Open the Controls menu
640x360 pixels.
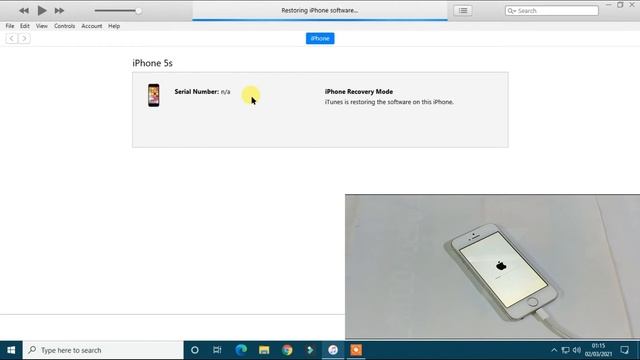click(x=64, y=26)
